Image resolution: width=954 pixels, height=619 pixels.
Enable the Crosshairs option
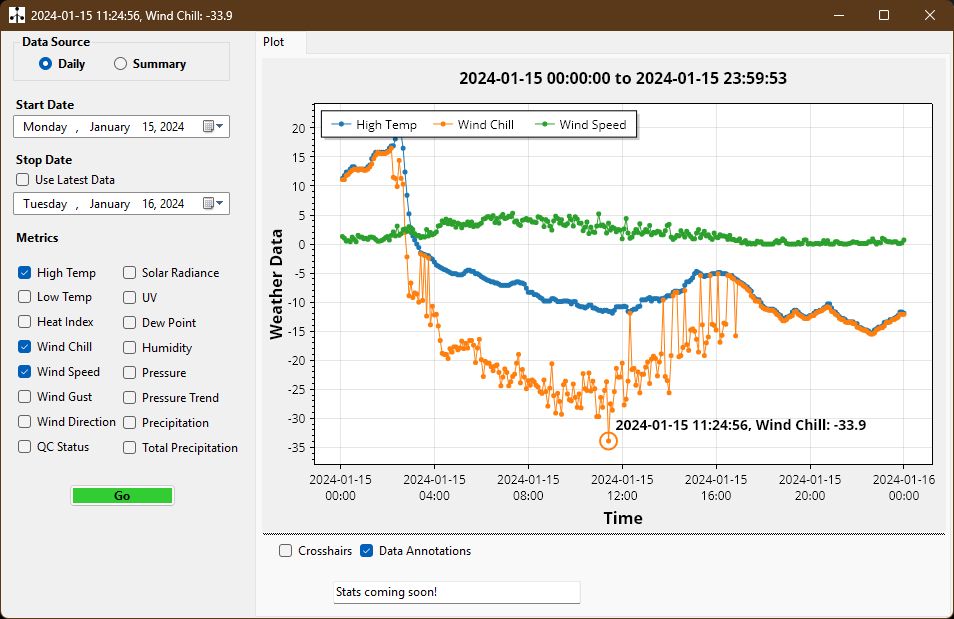tap(286, 550)
